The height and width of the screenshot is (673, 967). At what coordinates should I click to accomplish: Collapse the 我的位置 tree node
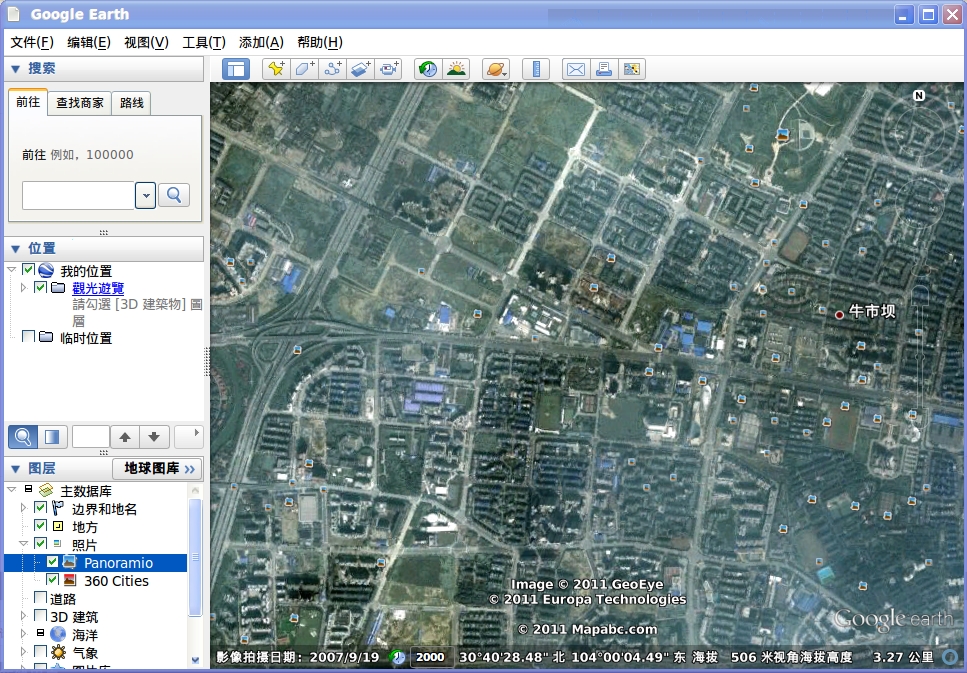12,270
